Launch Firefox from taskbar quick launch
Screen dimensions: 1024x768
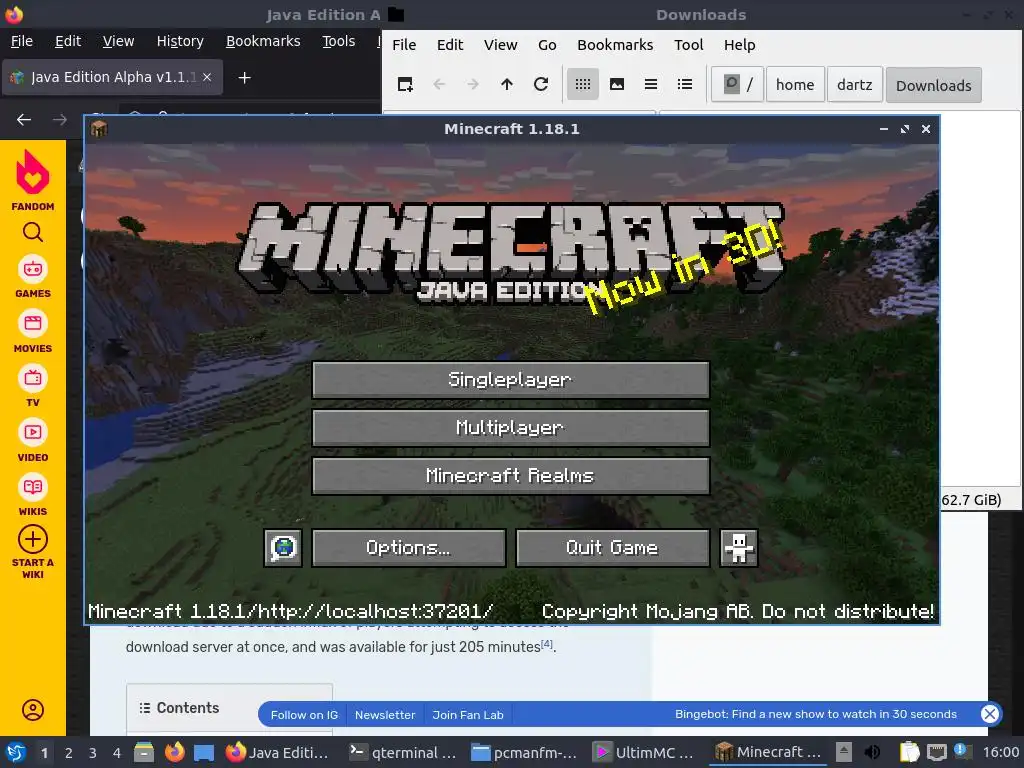click(x=174, y=752)
